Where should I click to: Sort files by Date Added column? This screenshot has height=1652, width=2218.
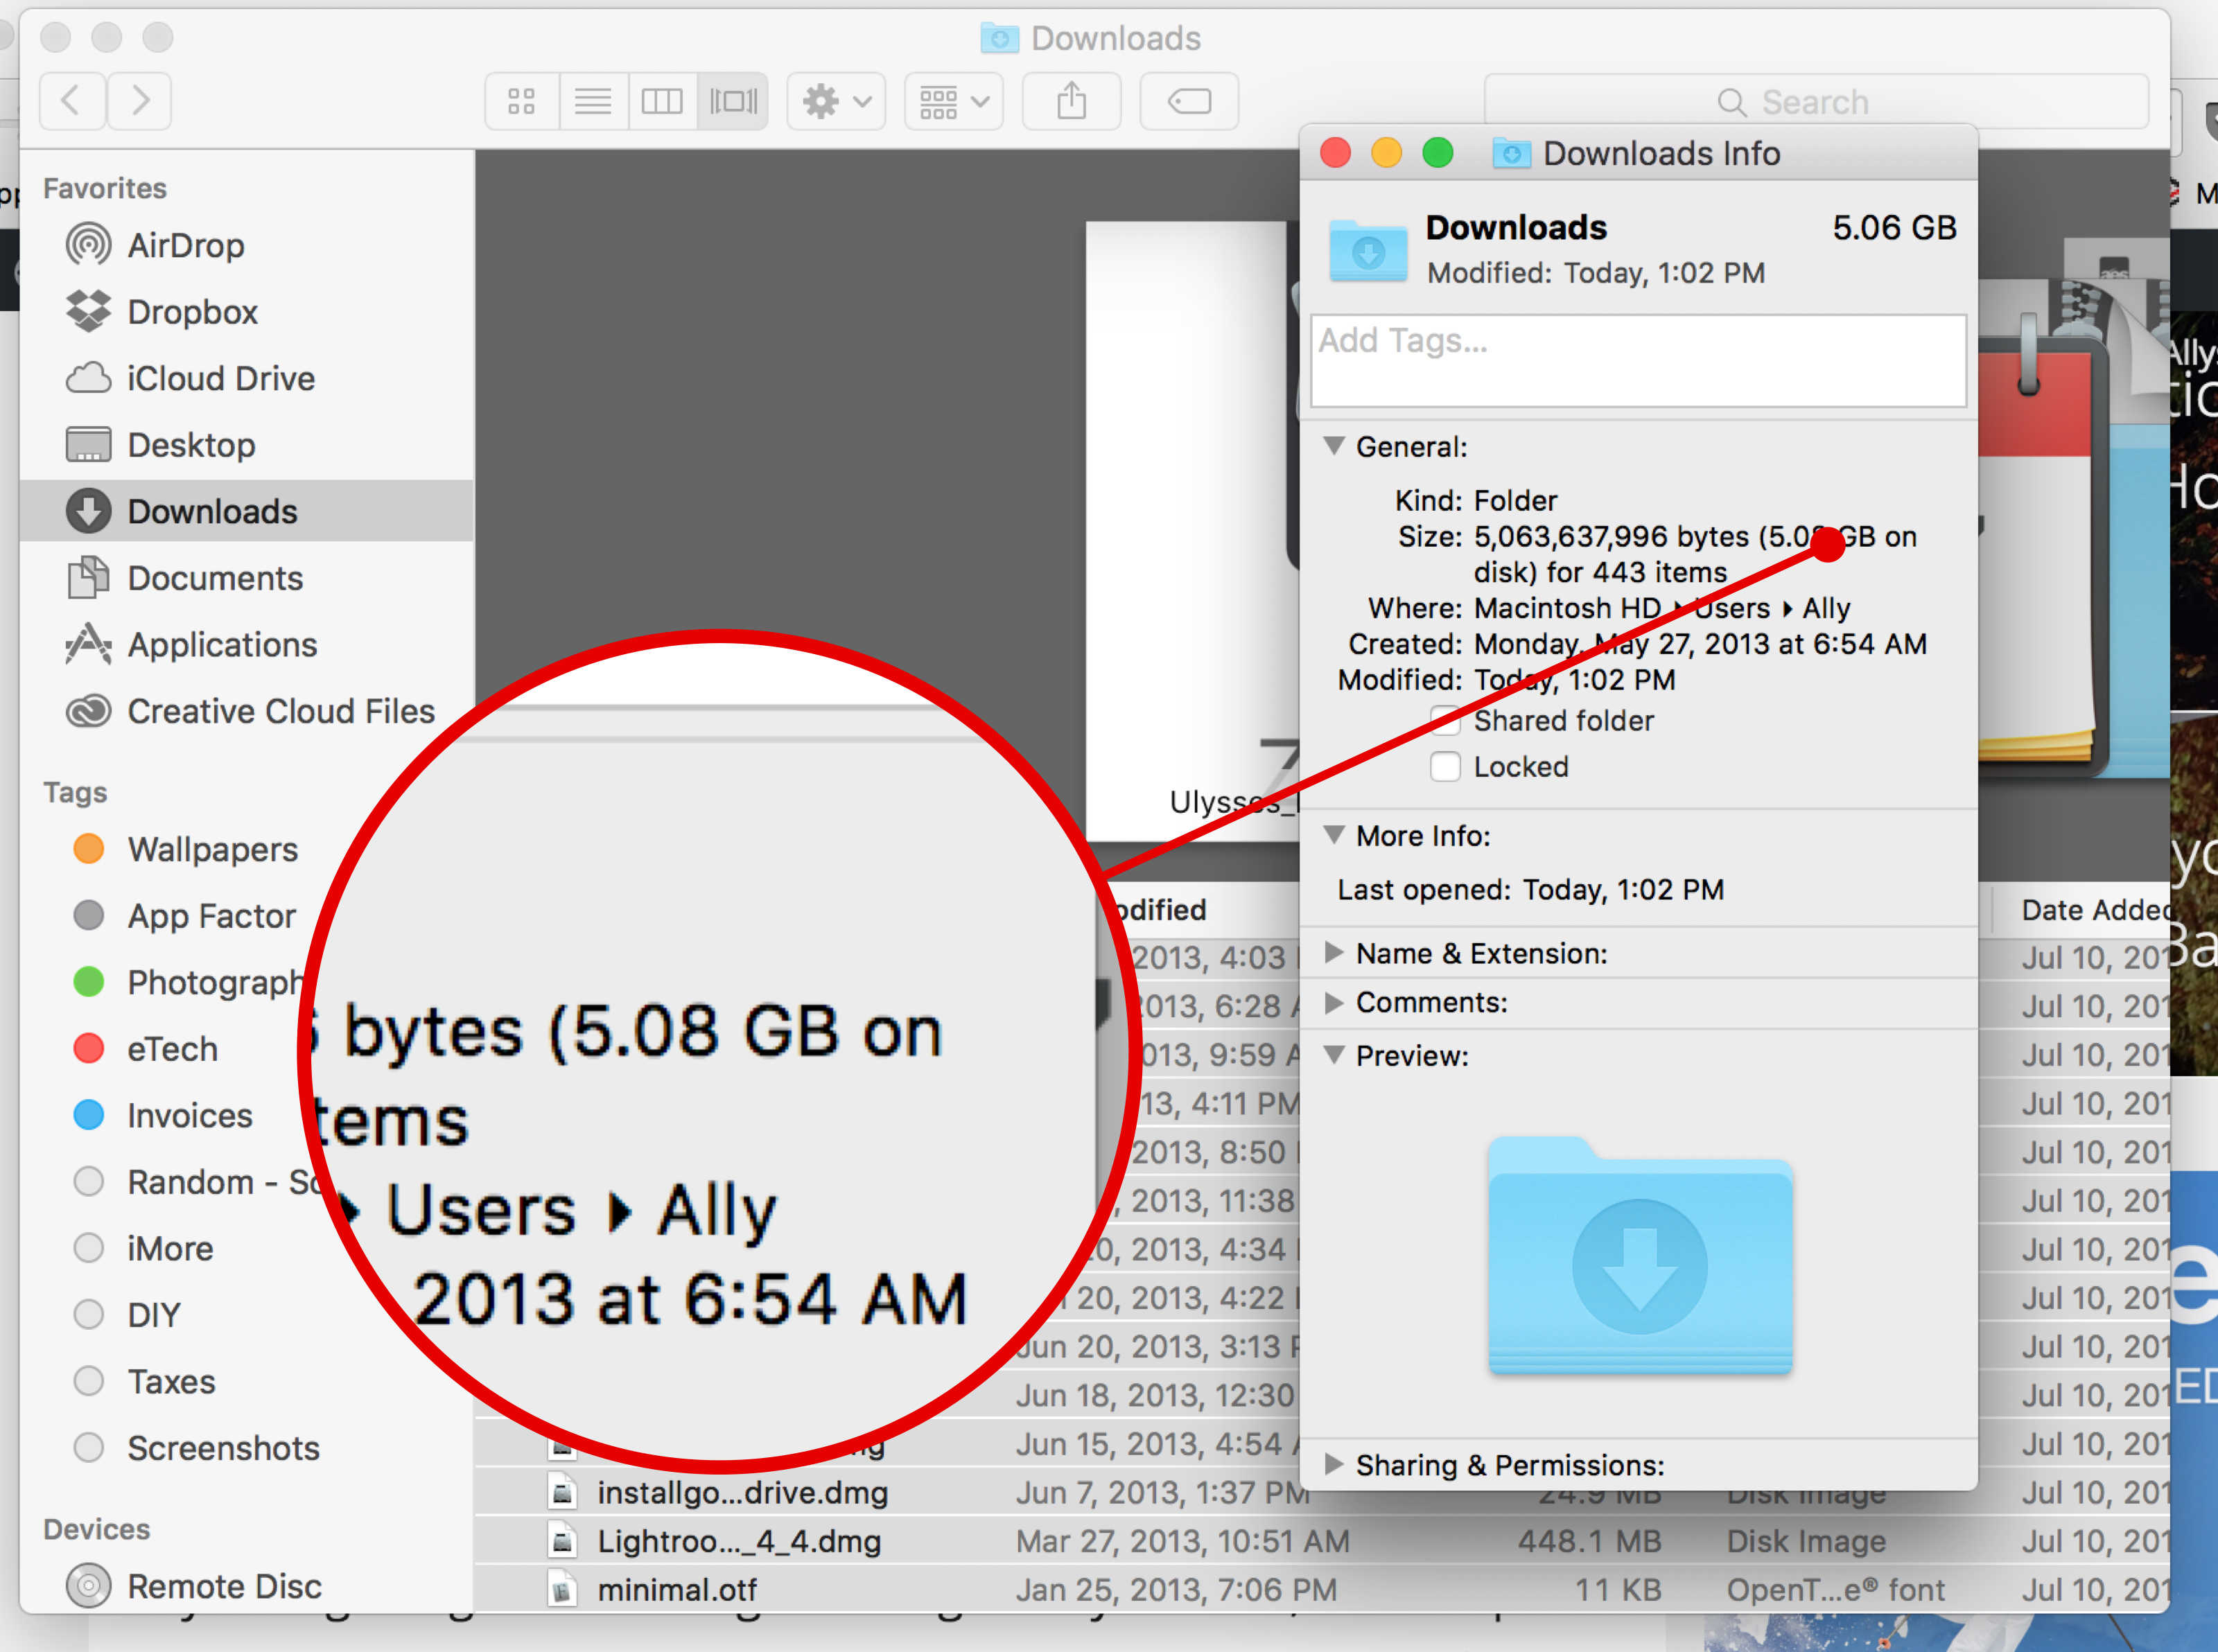[x=2093, y=910]
